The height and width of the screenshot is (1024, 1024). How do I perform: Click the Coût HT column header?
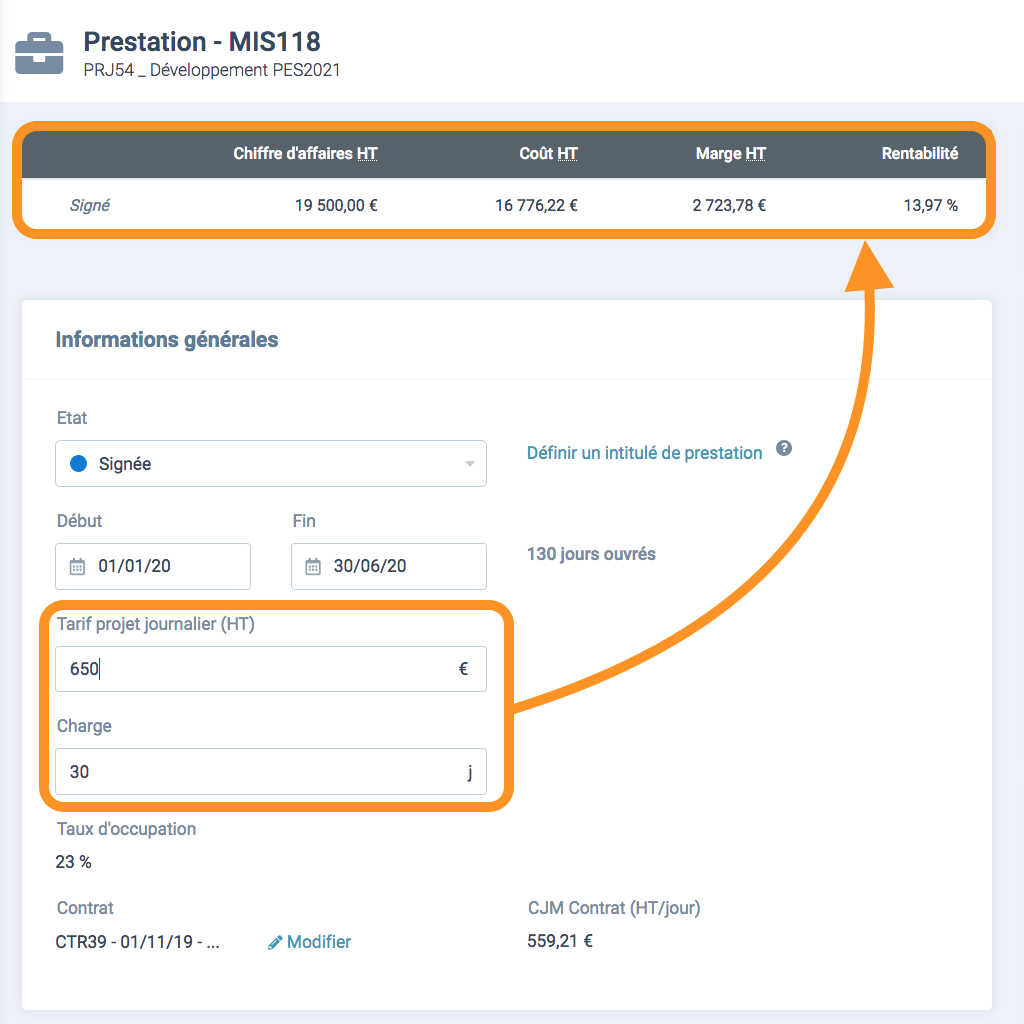[548, 153]
